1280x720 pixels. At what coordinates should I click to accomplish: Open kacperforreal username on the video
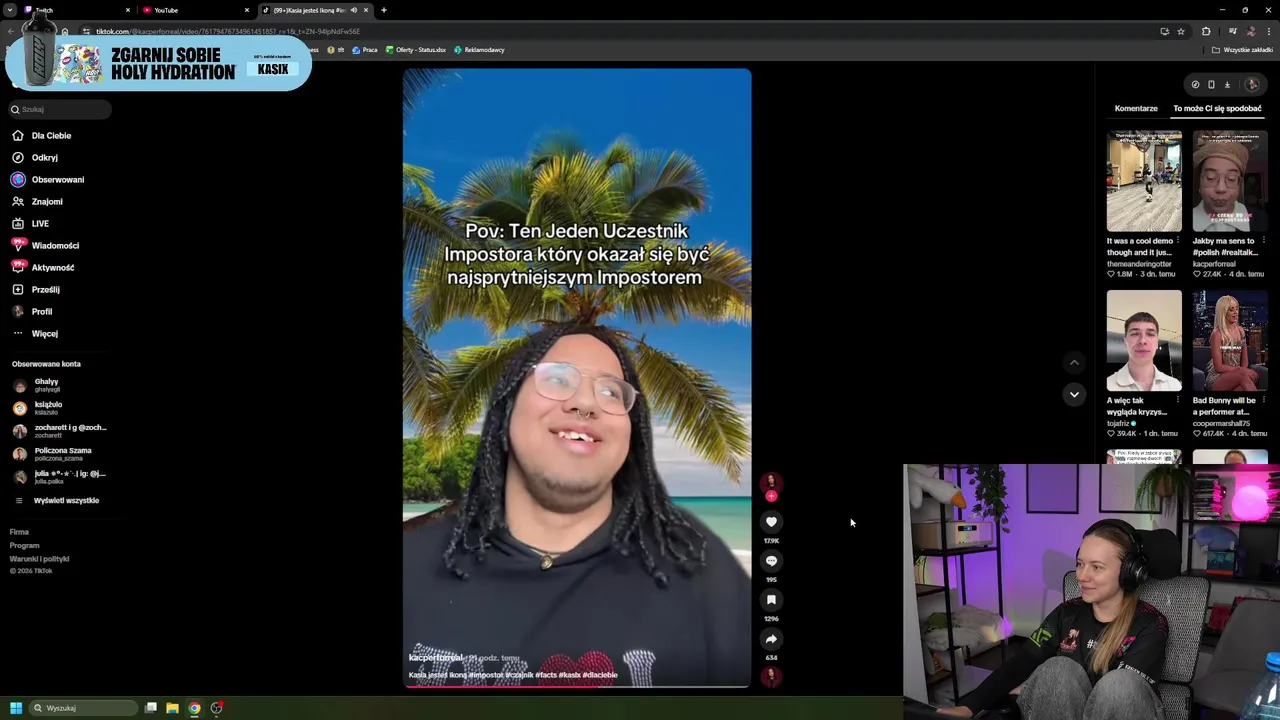(435, 658)
